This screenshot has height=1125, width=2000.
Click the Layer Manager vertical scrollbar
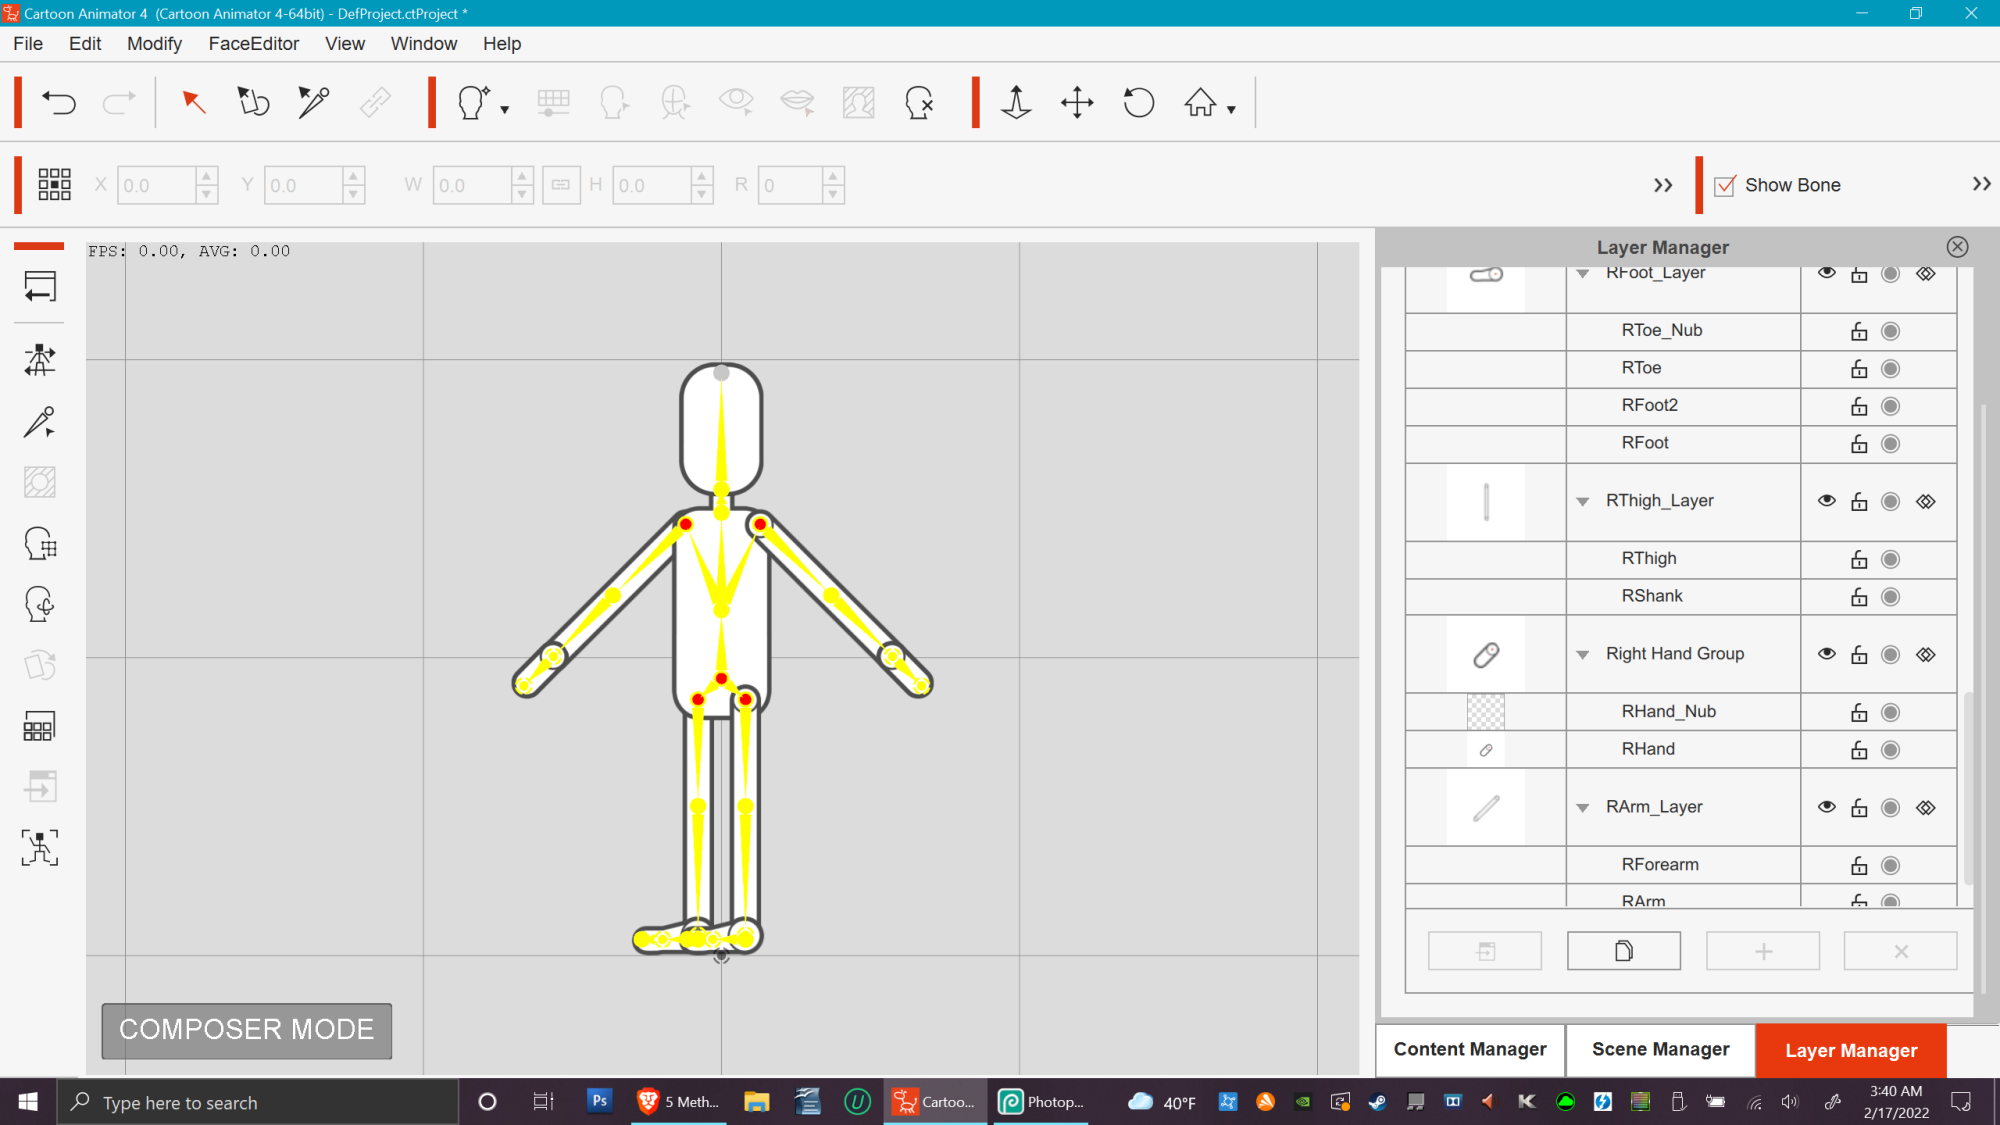(1968, 787)
